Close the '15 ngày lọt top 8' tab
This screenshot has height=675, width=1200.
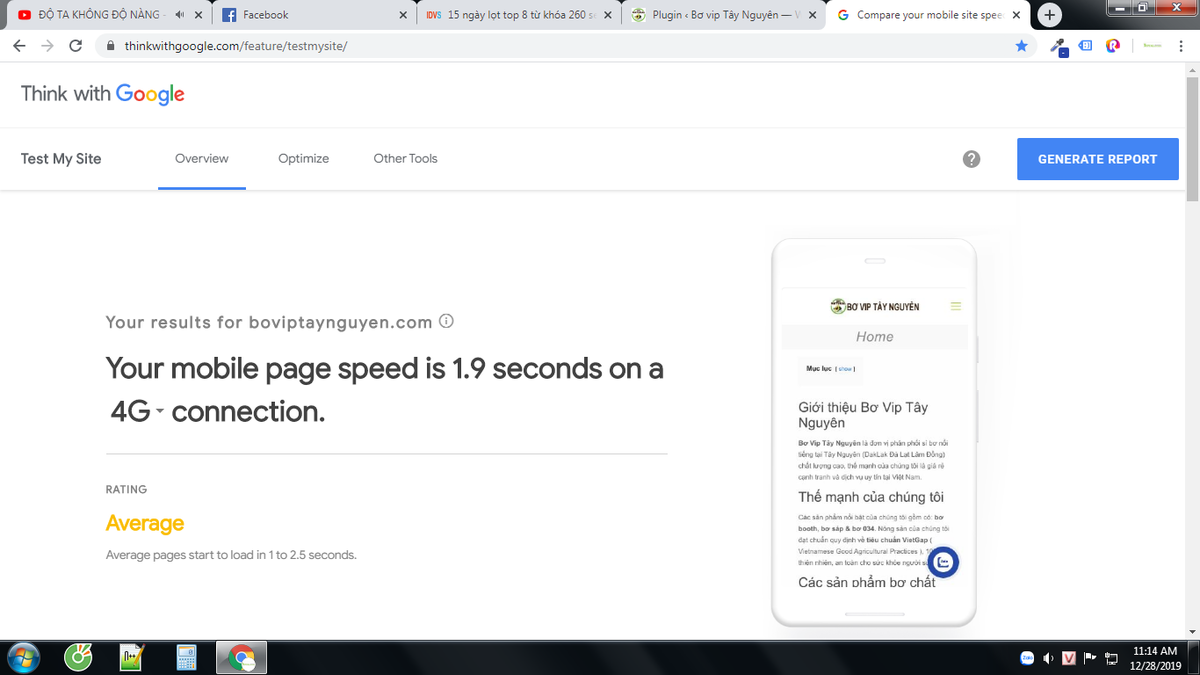click(608, 15)
